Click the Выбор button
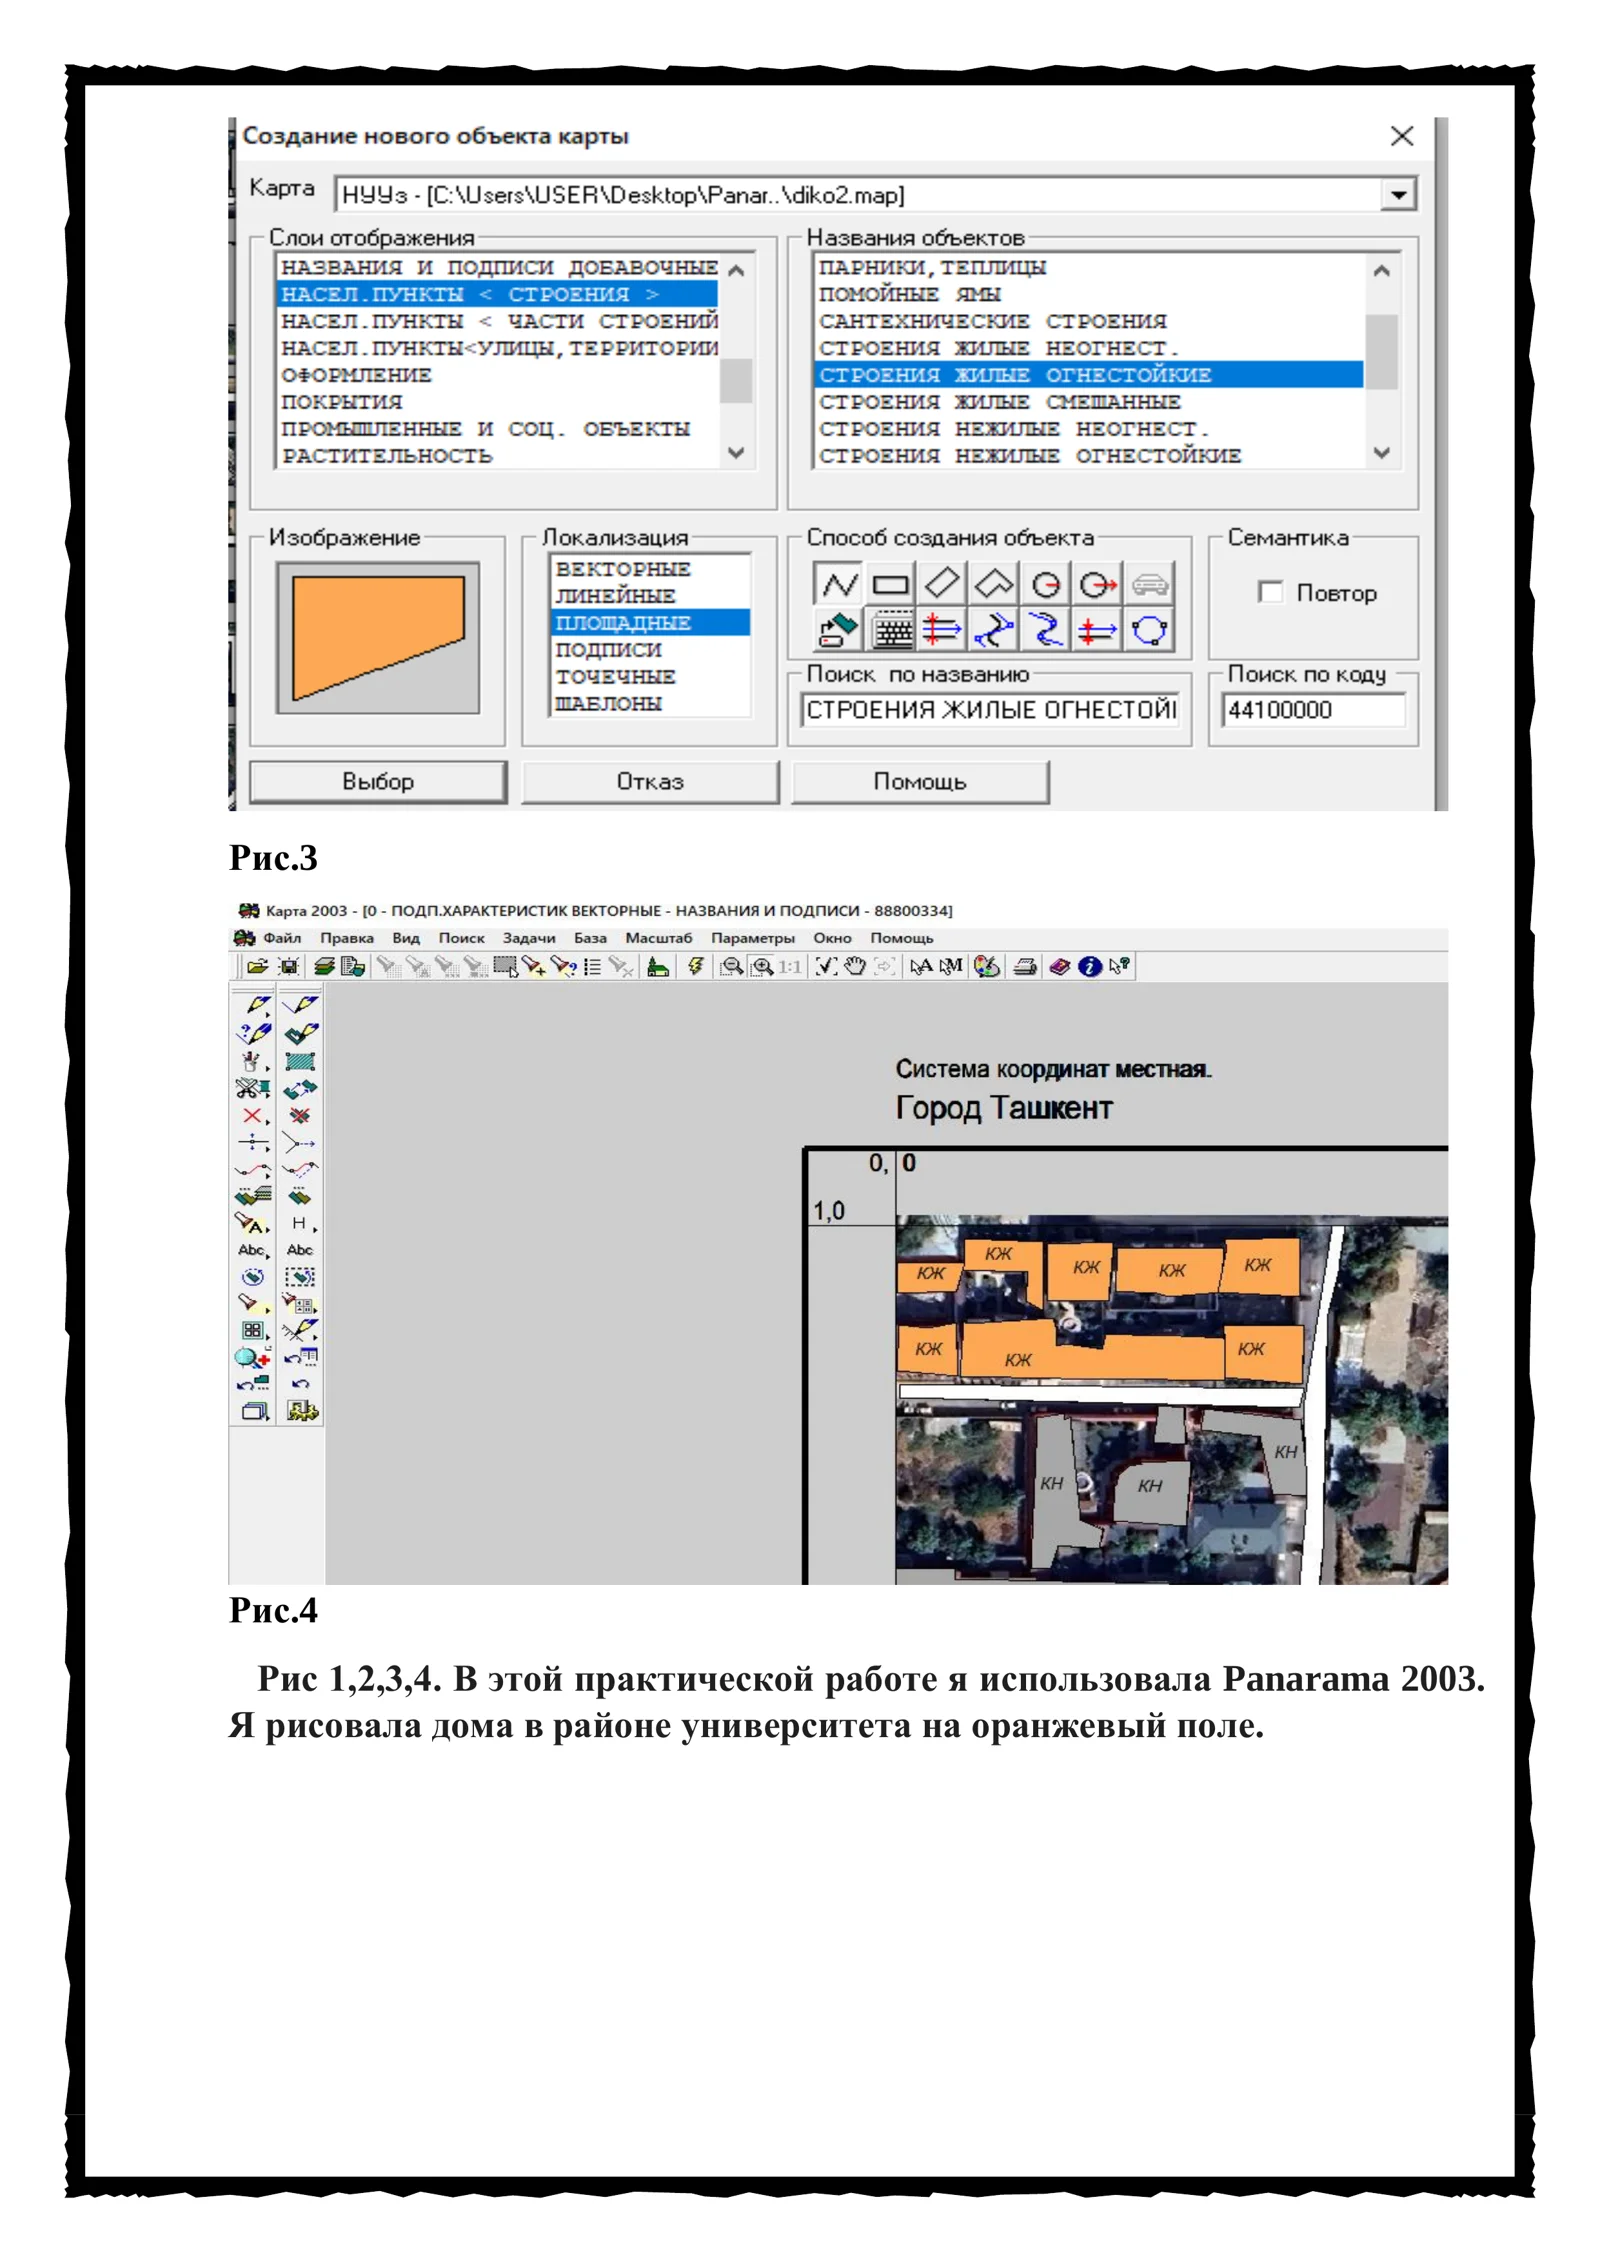 378,781
